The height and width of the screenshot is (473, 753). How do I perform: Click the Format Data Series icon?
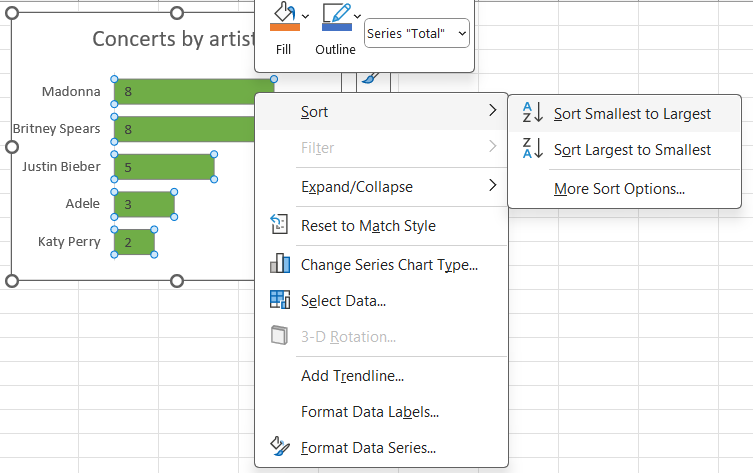coord(280,447)
